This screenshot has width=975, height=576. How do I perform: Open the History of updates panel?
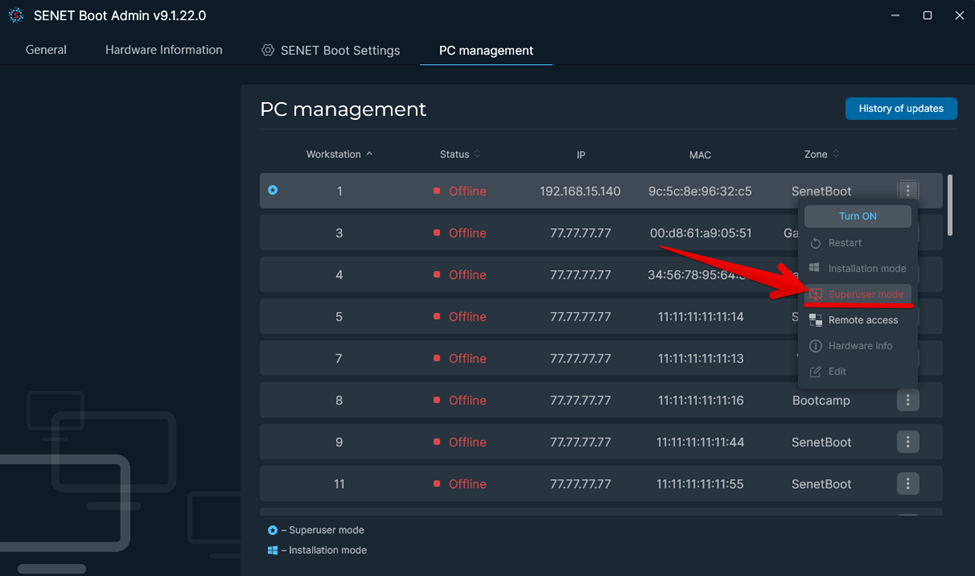coord(900,108)
